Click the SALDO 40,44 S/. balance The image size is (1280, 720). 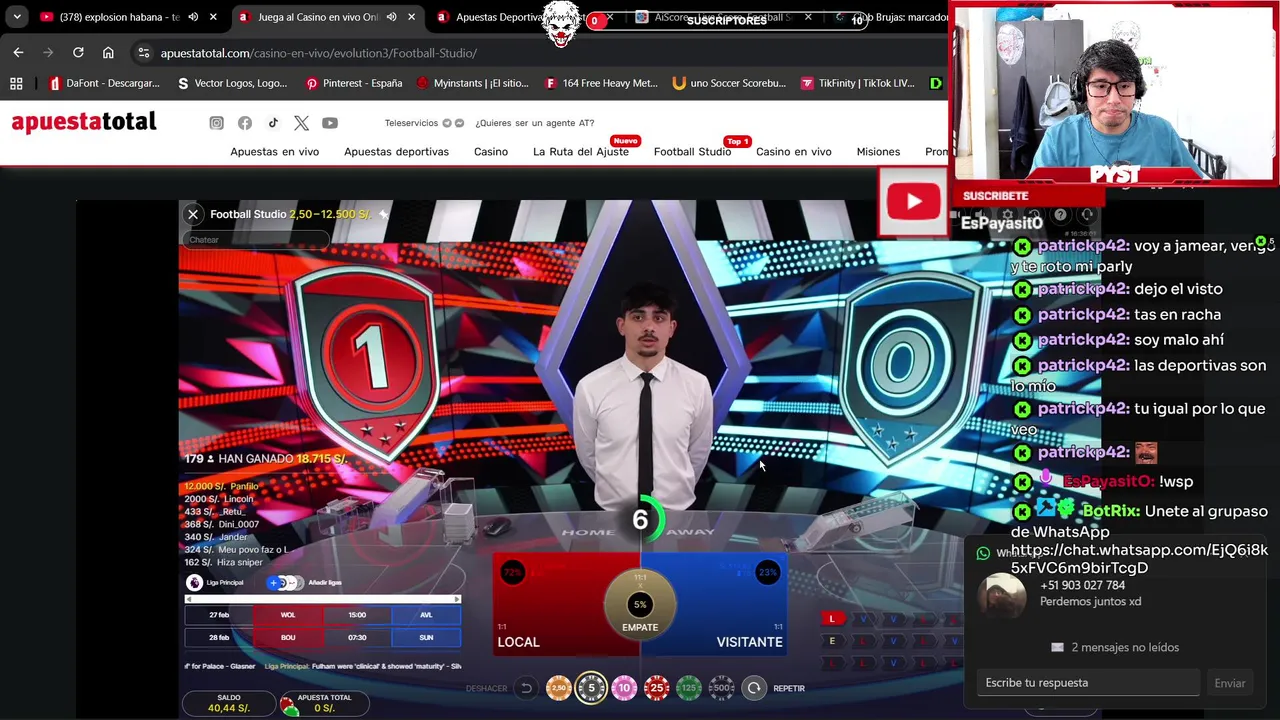pos(229,703)
